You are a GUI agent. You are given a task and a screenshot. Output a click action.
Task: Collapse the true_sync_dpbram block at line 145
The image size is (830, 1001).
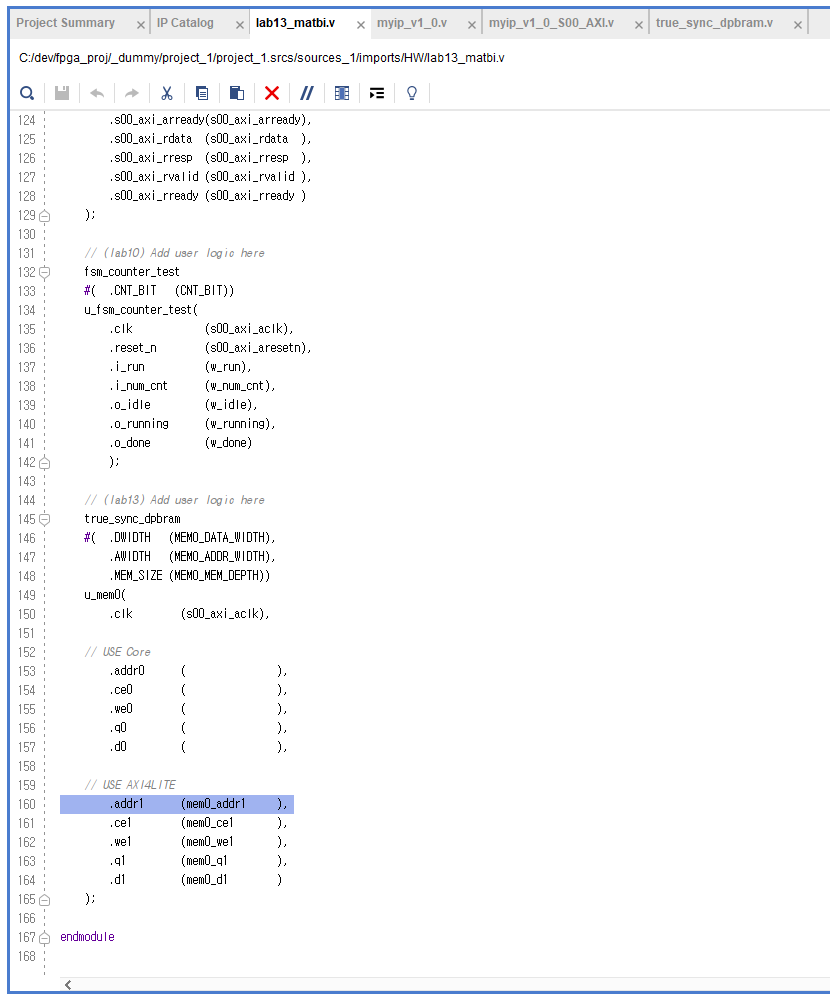pos(45,520)
